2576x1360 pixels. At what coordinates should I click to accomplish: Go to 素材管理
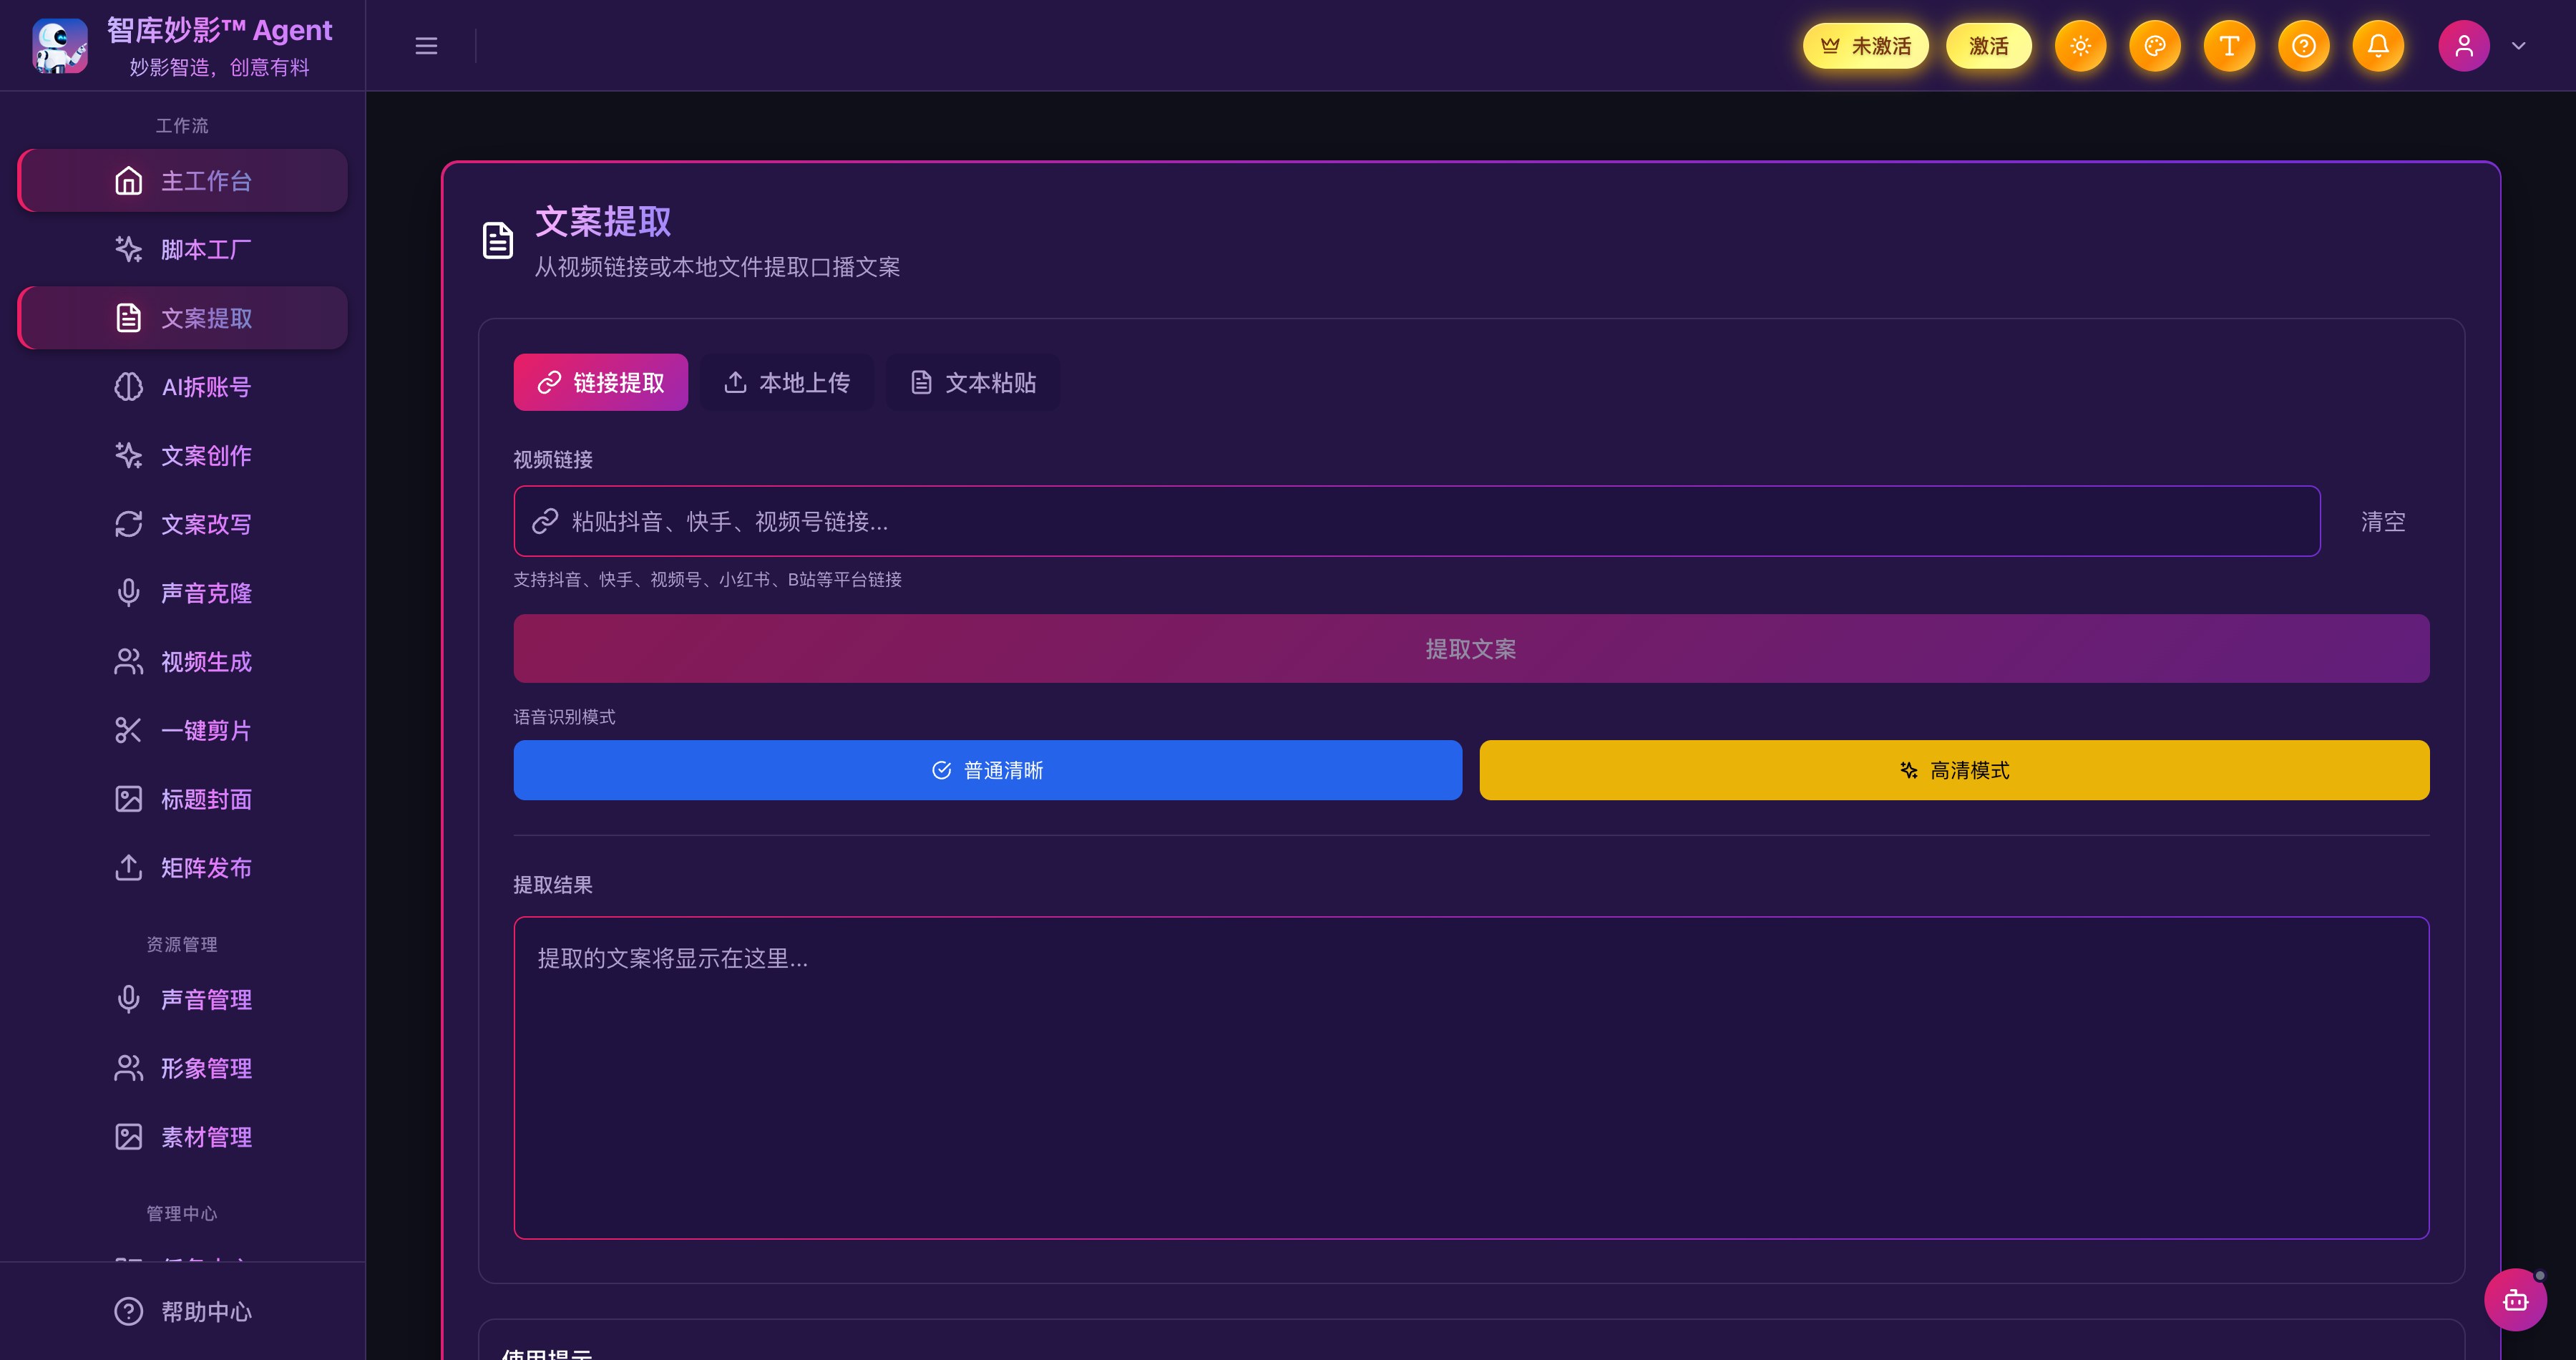click(x=183, y=1137)
